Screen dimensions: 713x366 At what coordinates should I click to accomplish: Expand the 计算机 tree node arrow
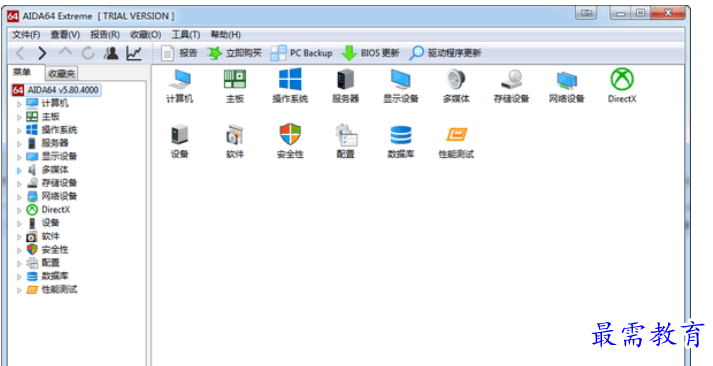19,104
